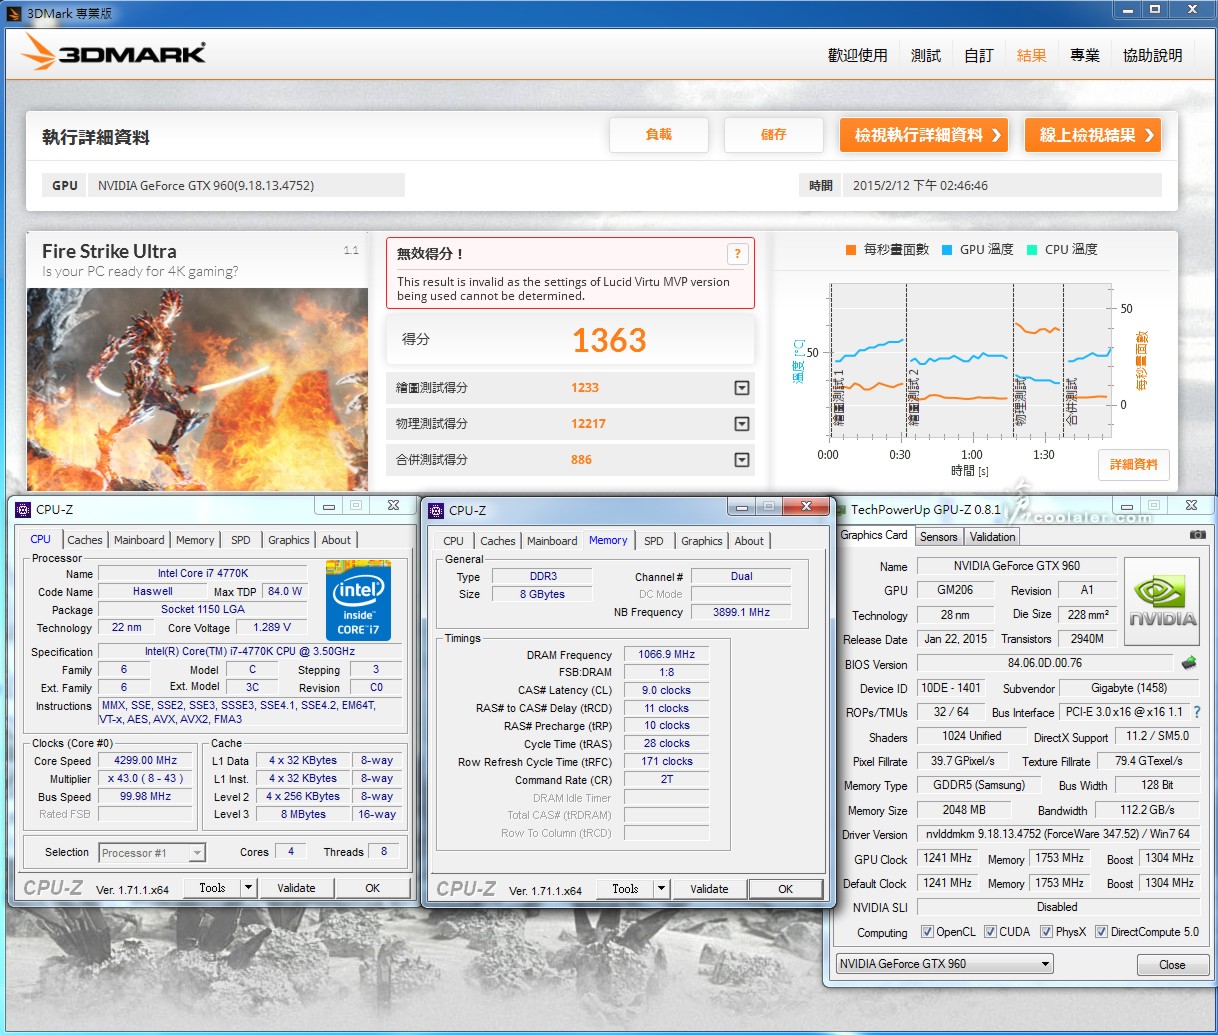Image resolution: width=1218 pixels, height=1035 pixels.
Task: Open the Bus Interface question mark help
Action: [1196, 712]
